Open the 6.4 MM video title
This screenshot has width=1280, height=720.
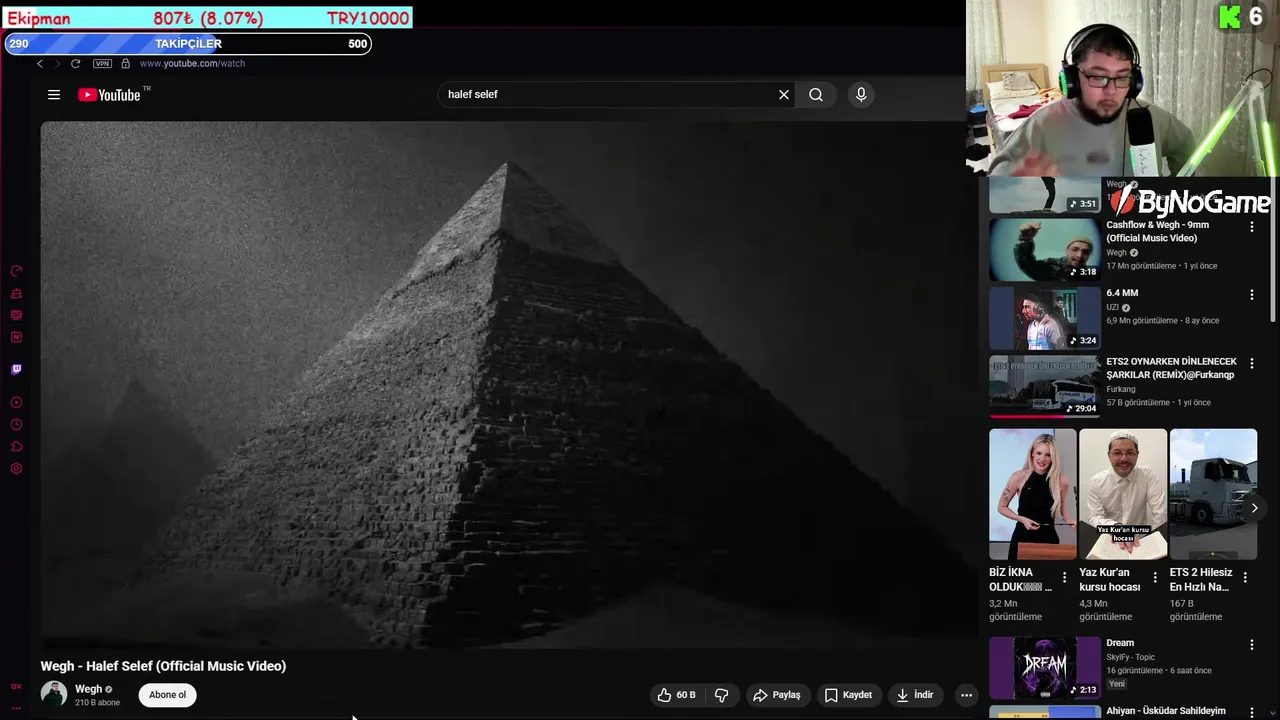coord(1122,293)
